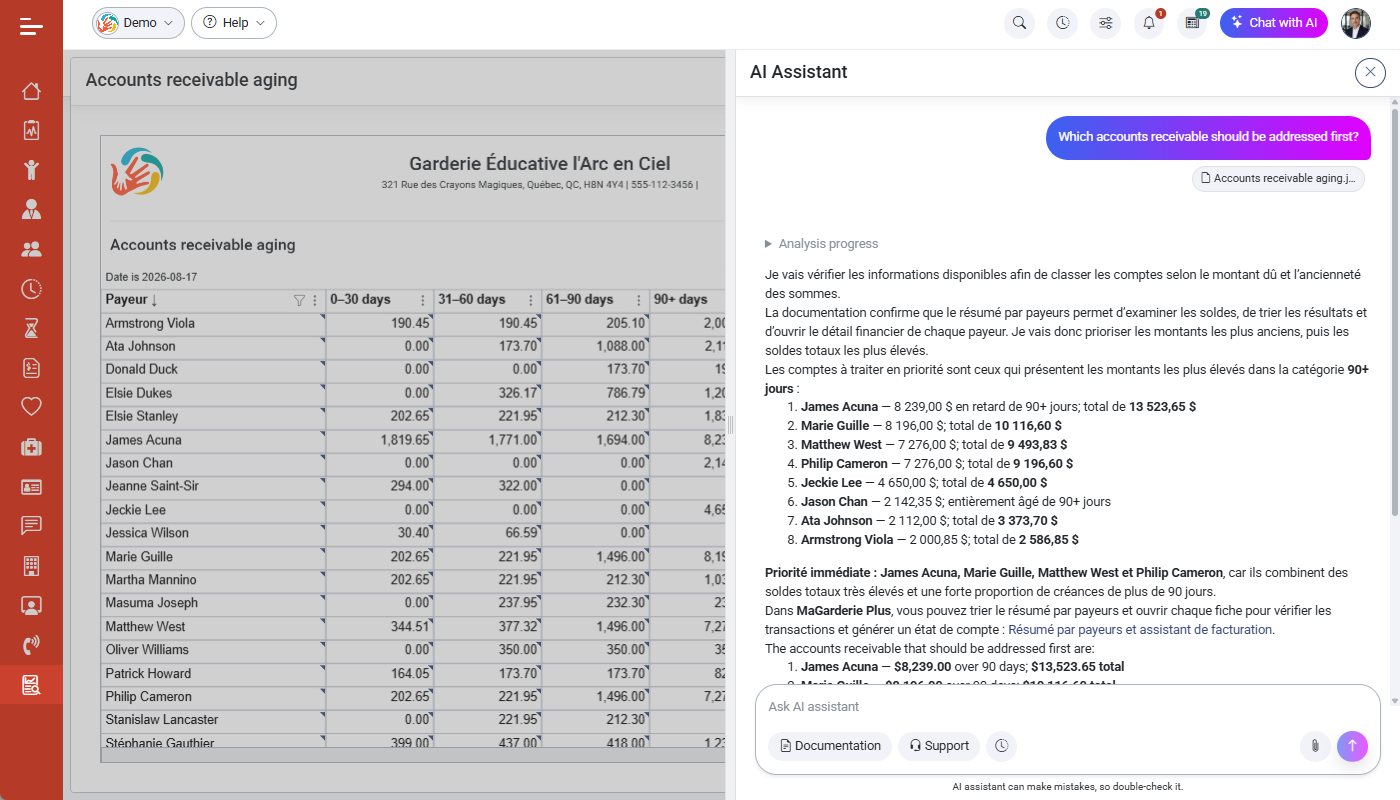This screenshot has height=800, width=1400.
Task: Open the single staff person sidebar icon
Action: pos(31,209)
